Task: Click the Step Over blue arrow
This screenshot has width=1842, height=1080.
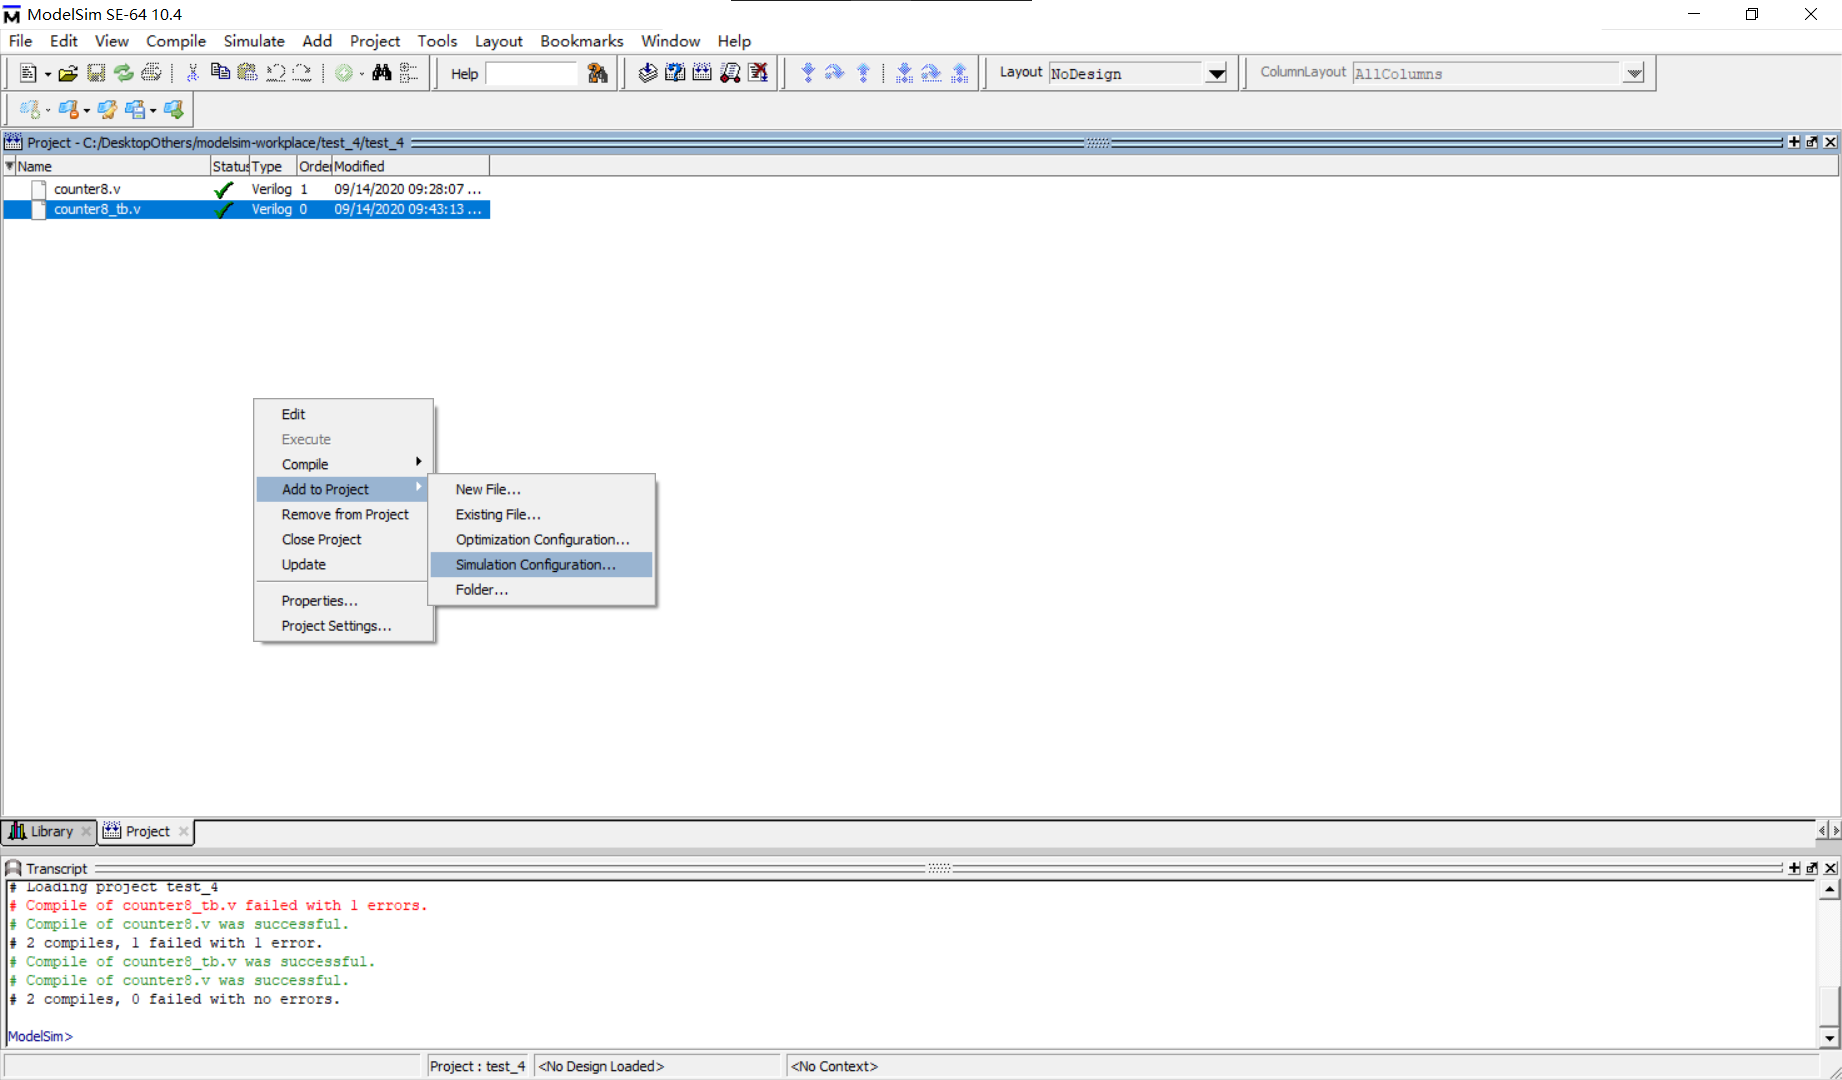Action: point(835,73)
